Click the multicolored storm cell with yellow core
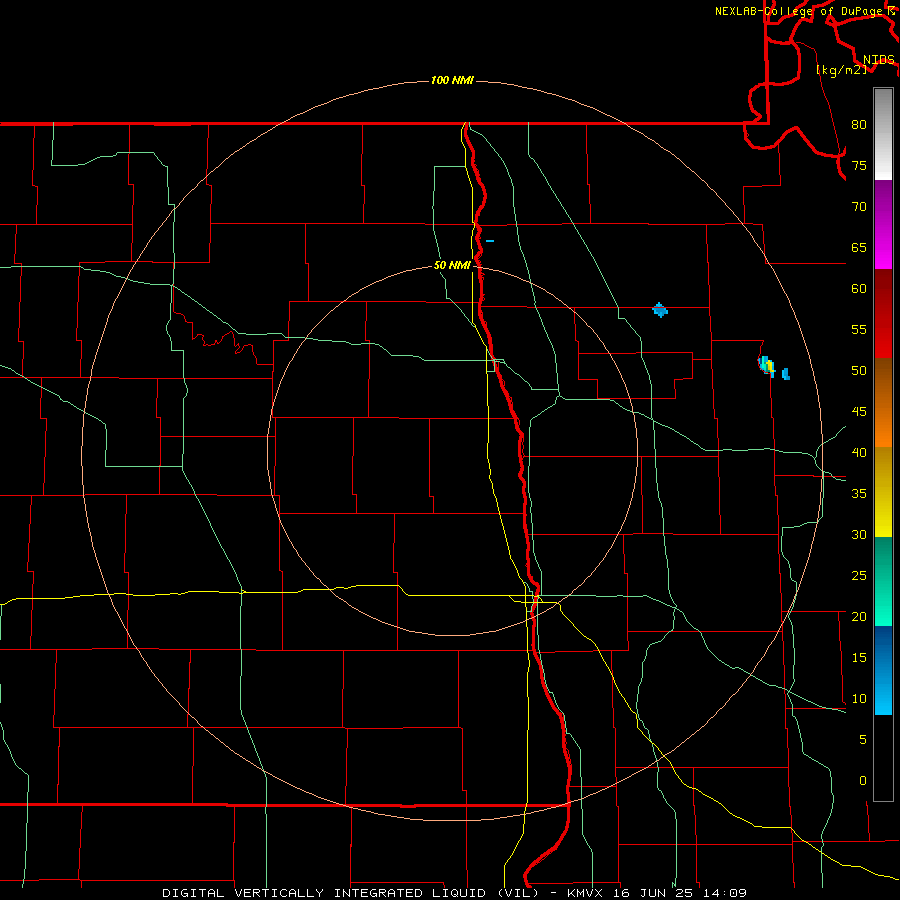Viewport: 900px width, 900px height. point(766,366)
